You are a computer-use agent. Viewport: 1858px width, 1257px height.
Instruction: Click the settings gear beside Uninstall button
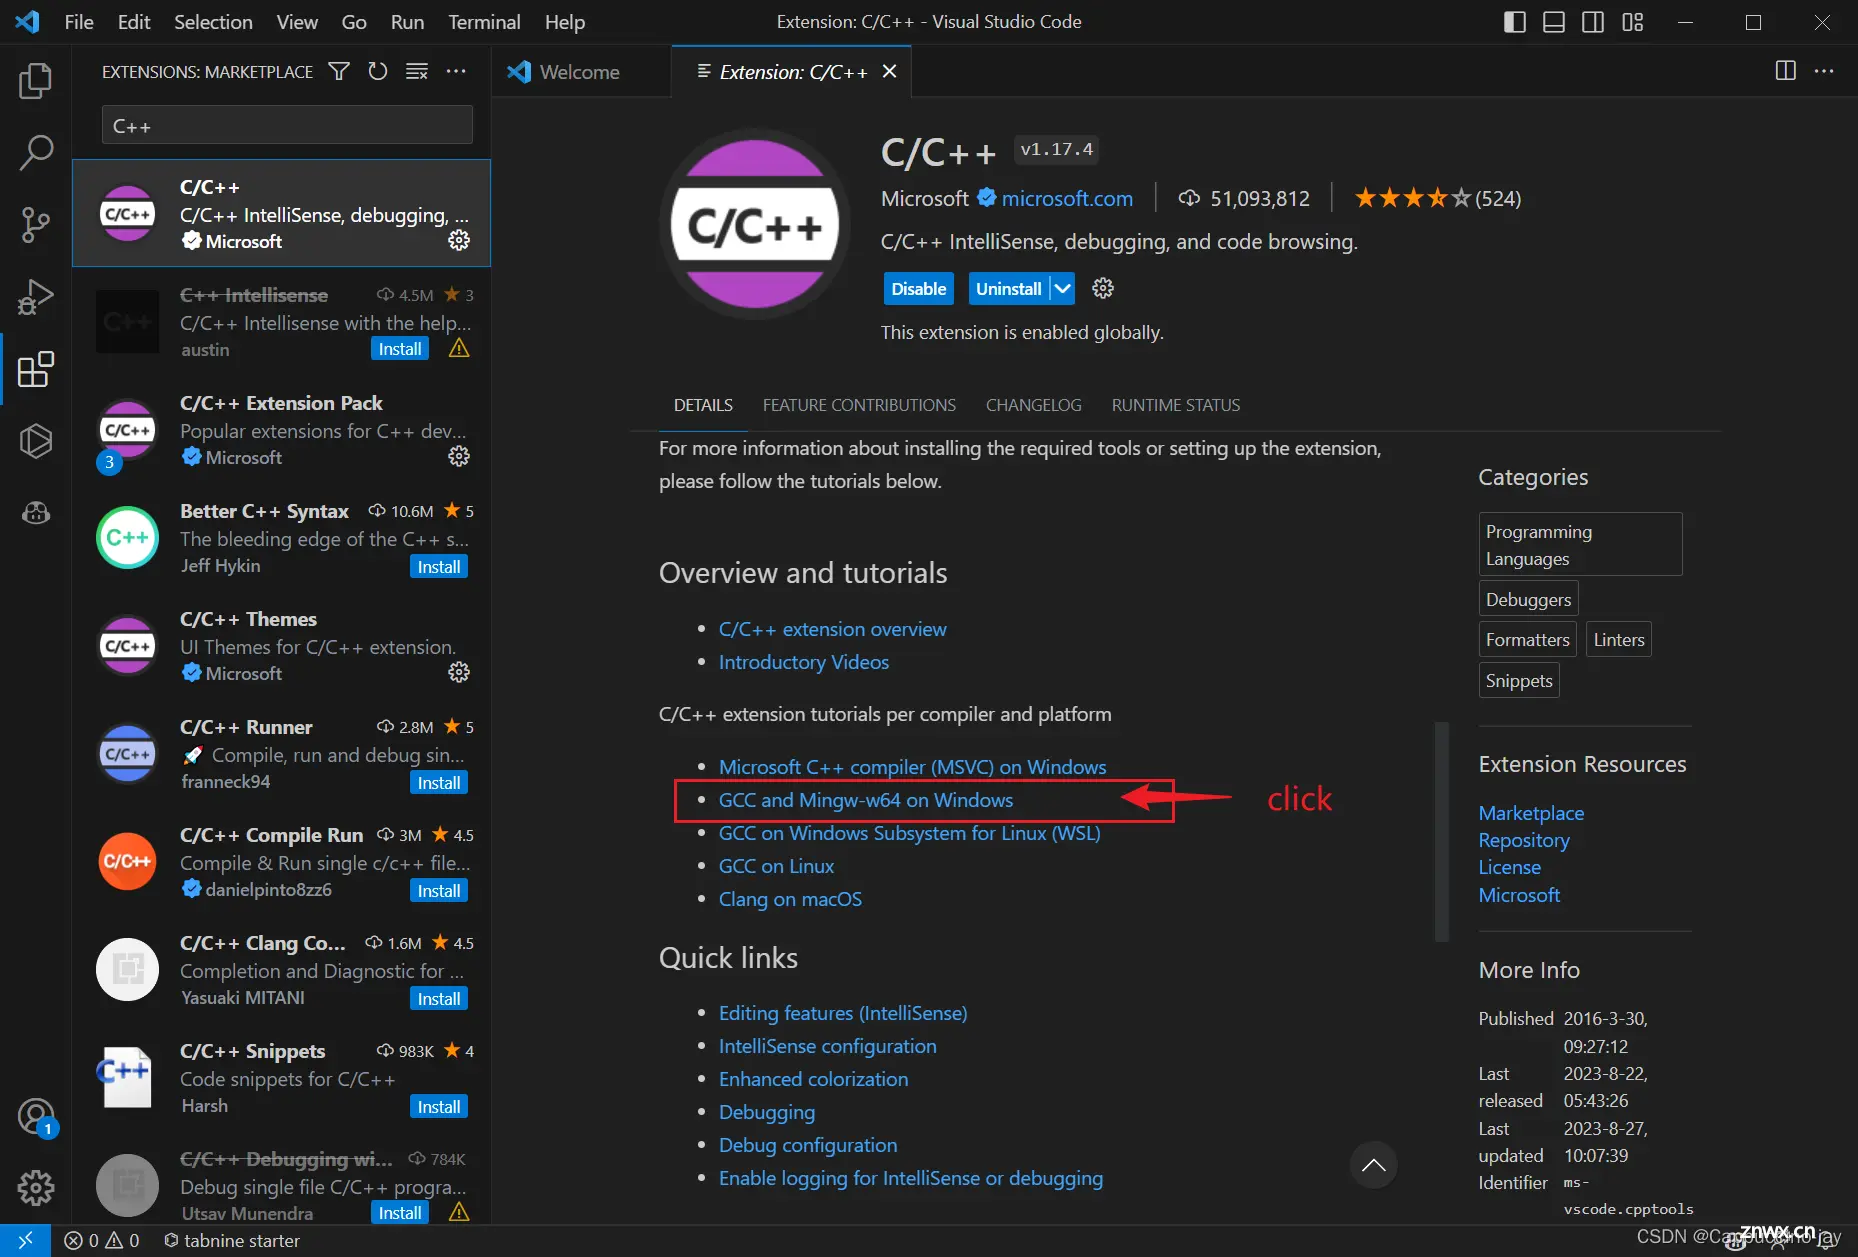pos(1103,289)
